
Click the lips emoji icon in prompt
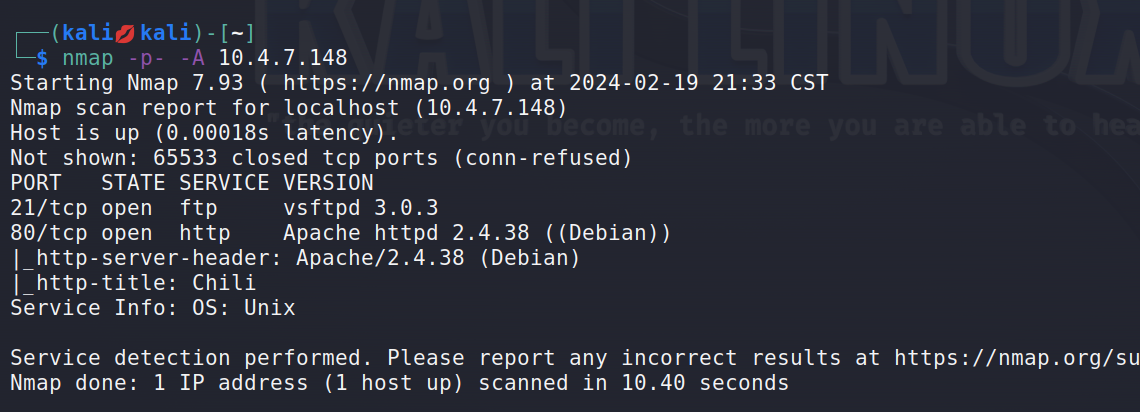click(125, 33)
